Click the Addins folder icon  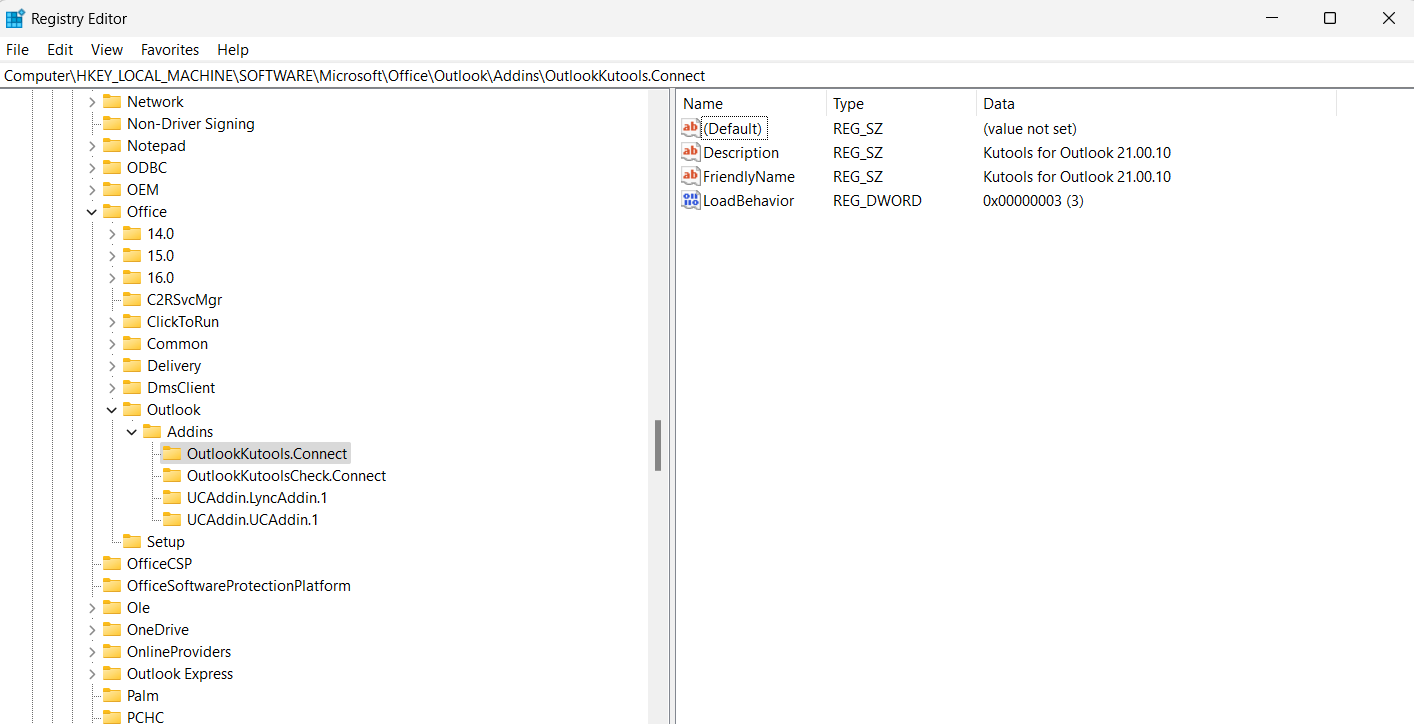pos(152,431)
